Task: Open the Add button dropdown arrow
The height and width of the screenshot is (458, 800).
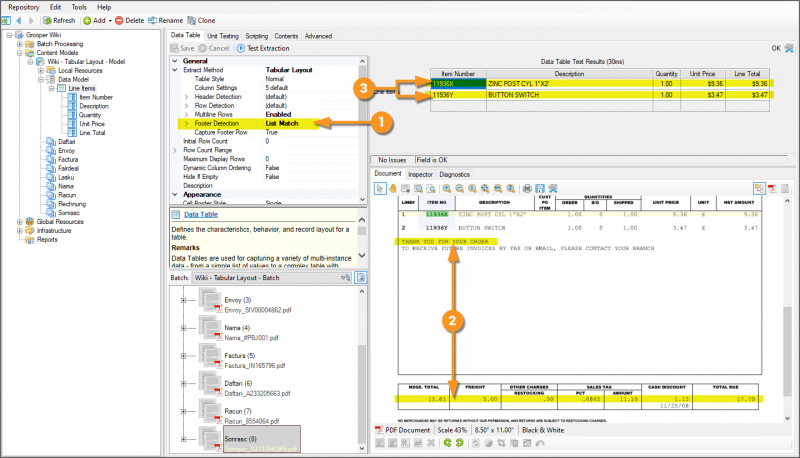Action: (110, 20)
